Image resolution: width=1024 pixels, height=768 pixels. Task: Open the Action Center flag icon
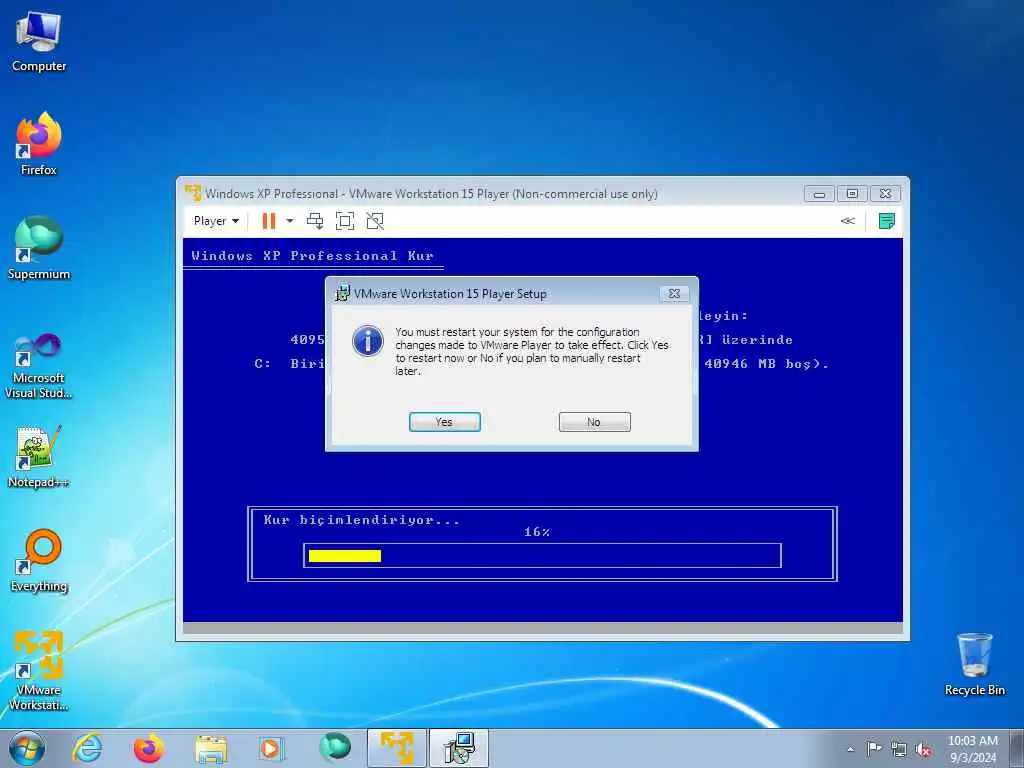coord(873,748)
